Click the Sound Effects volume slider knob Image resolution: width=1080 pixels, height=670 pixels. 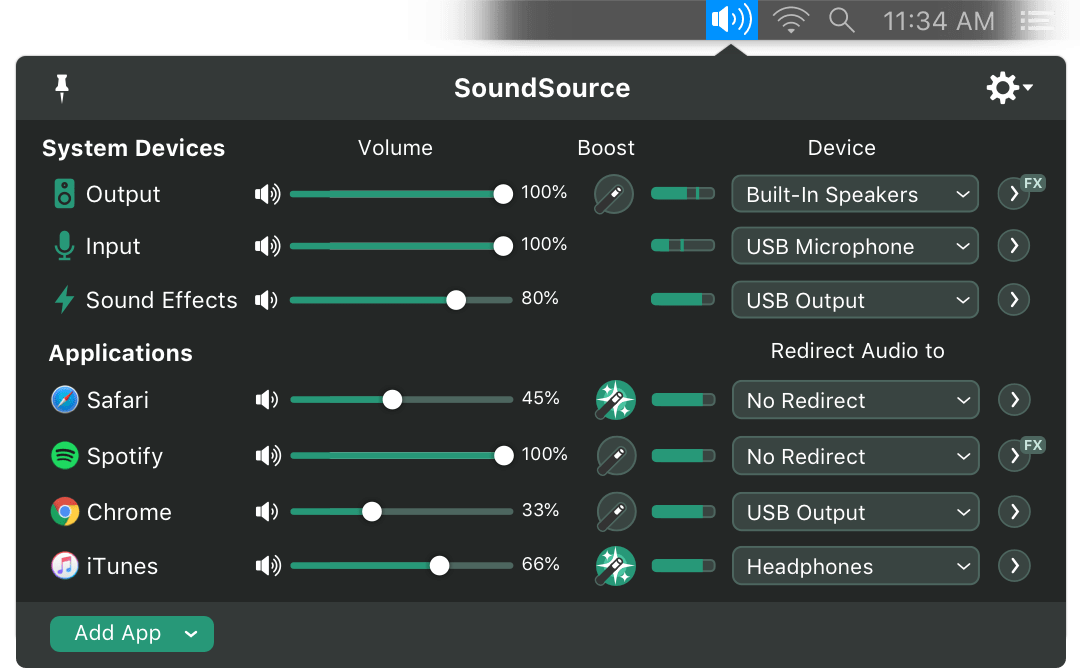click(456, 300)
